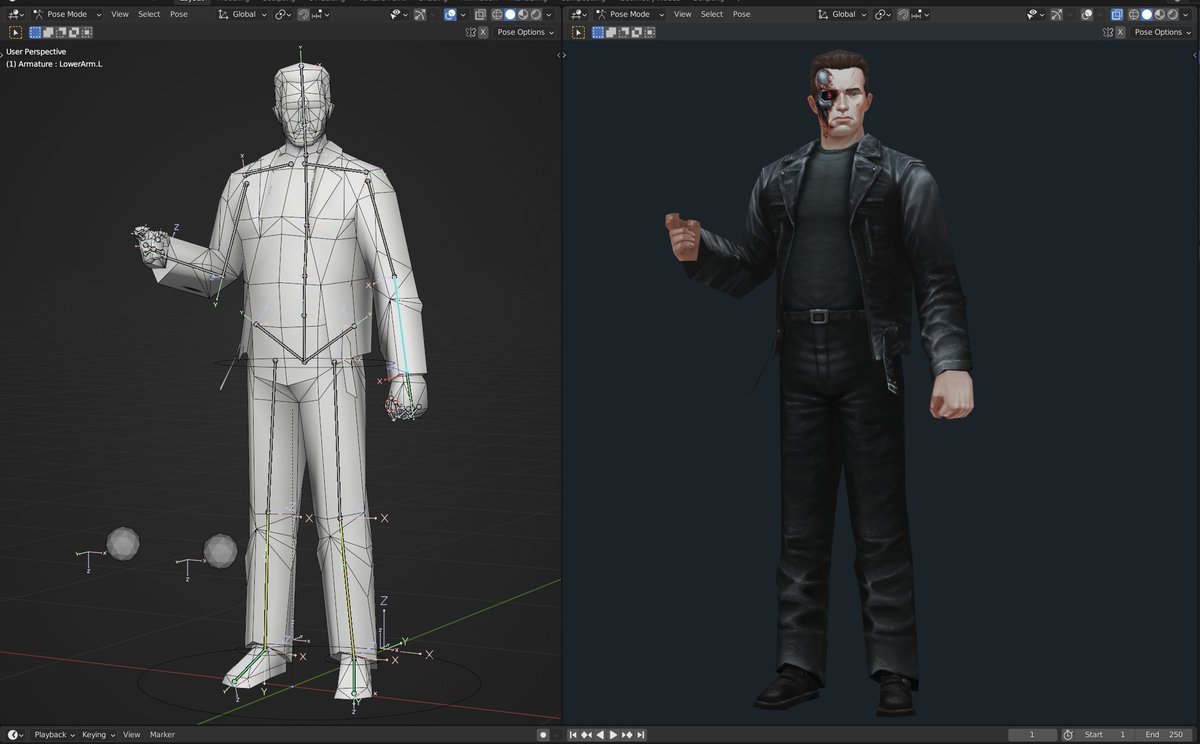
Task: Toggle X-axis mirror in left viewport
Action: (x=483, y=32)
